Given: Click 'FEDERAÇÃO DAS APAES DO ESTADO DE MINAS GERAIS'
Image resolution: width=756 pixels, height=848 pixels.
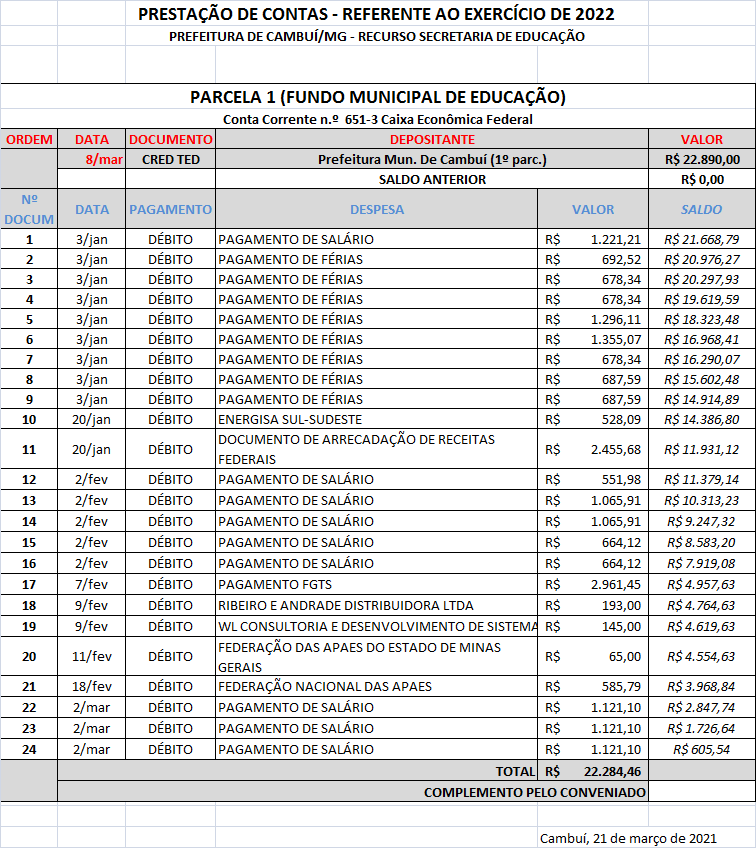Looking at the screenshot, I should tap(376, 656).
